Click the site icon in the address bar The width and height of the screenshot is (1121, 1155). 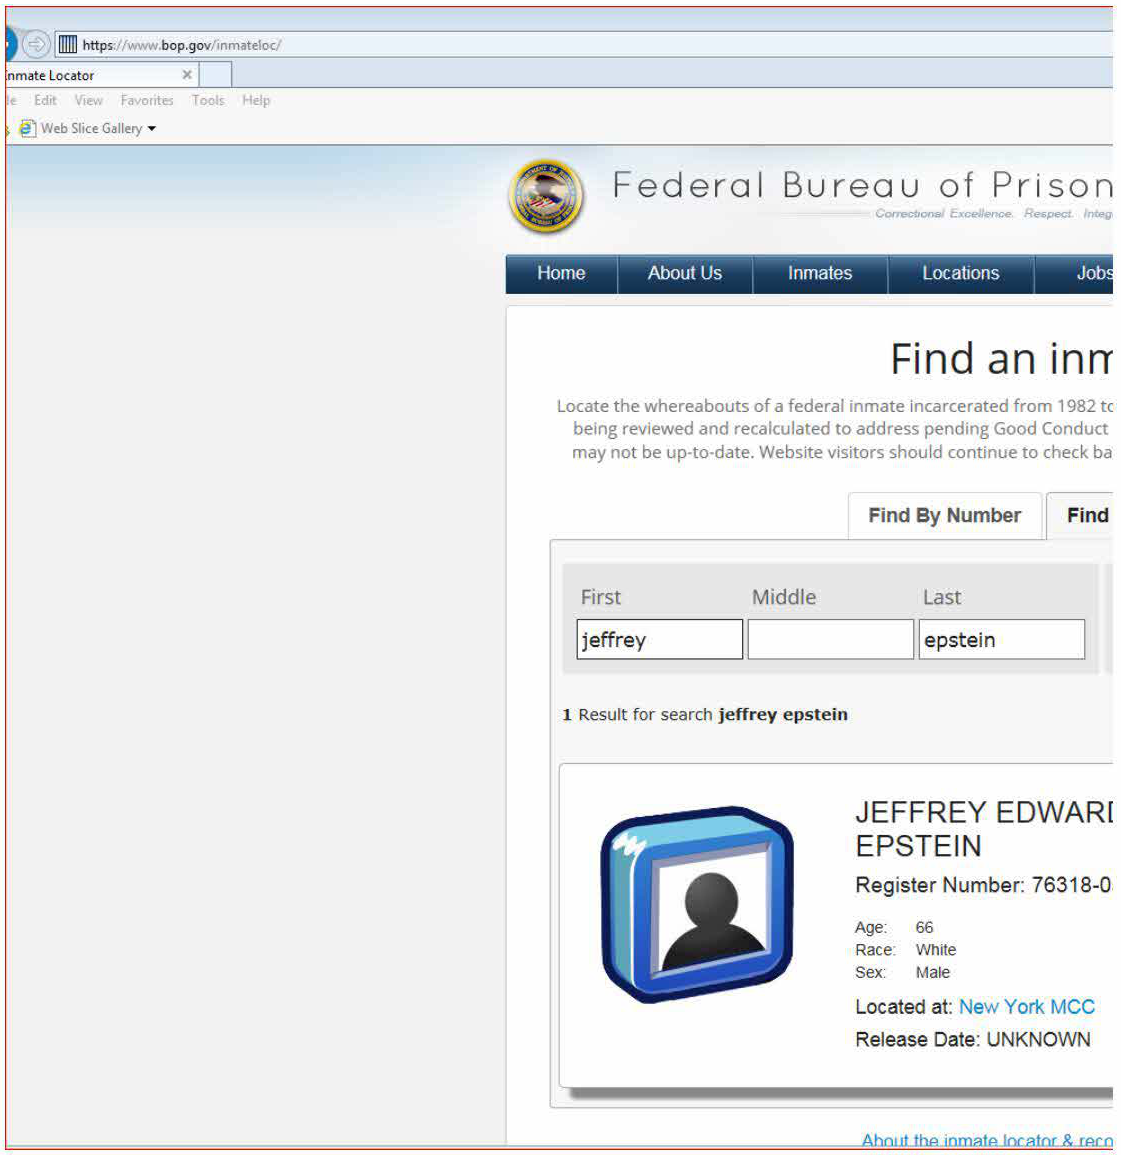[x=67, y=44]
